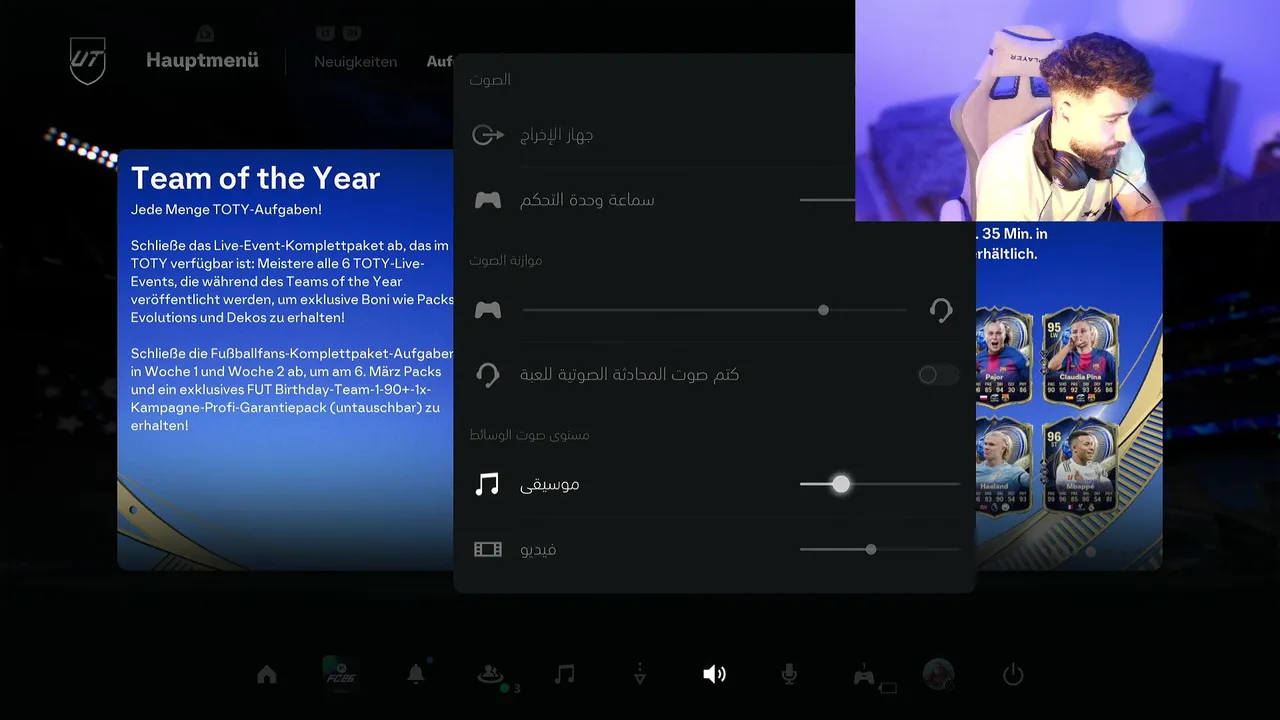This screenshot has width=1280, height=720.
Task: Click the output device arrow icon
Action: [x=487, y=135]
